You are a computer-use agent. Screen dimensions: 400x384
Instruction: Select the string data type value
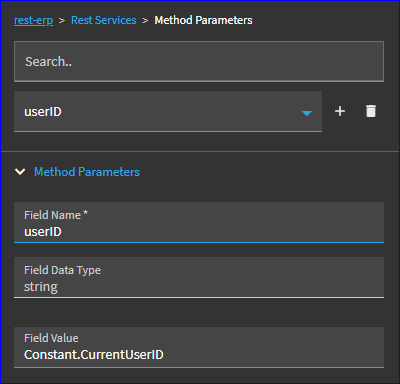[41, 287]
